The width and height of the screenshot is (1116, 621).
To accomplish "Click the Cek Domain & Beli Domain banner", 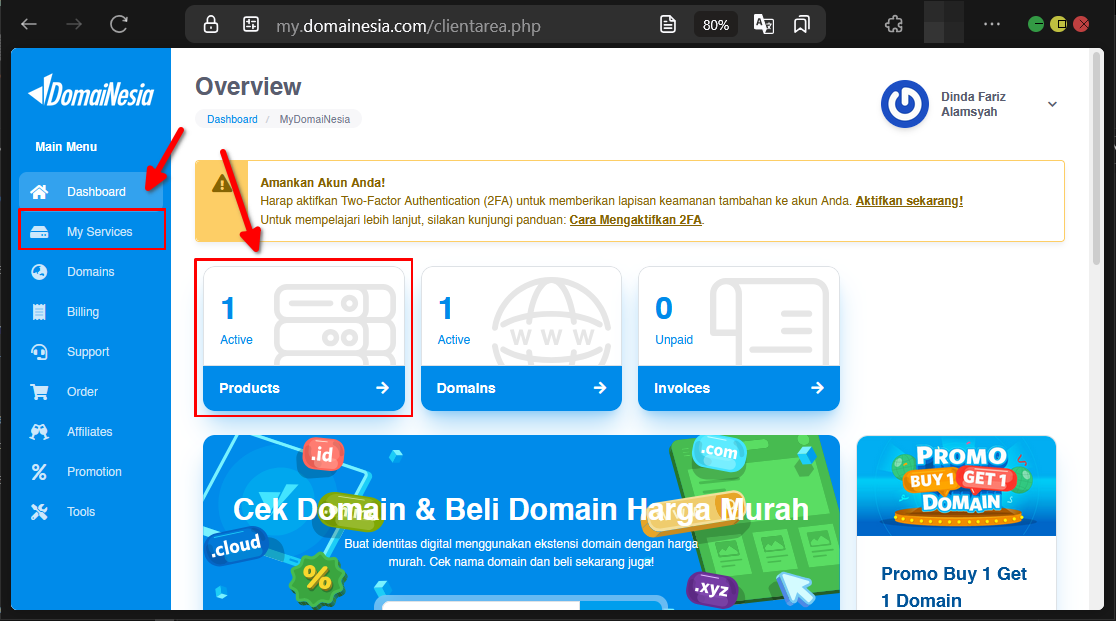I will click(521, 523).
